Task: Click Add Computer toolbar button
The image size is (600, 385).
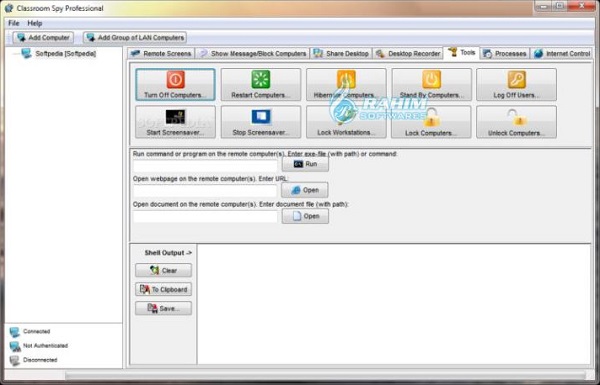Action: [x=43, y=38]
